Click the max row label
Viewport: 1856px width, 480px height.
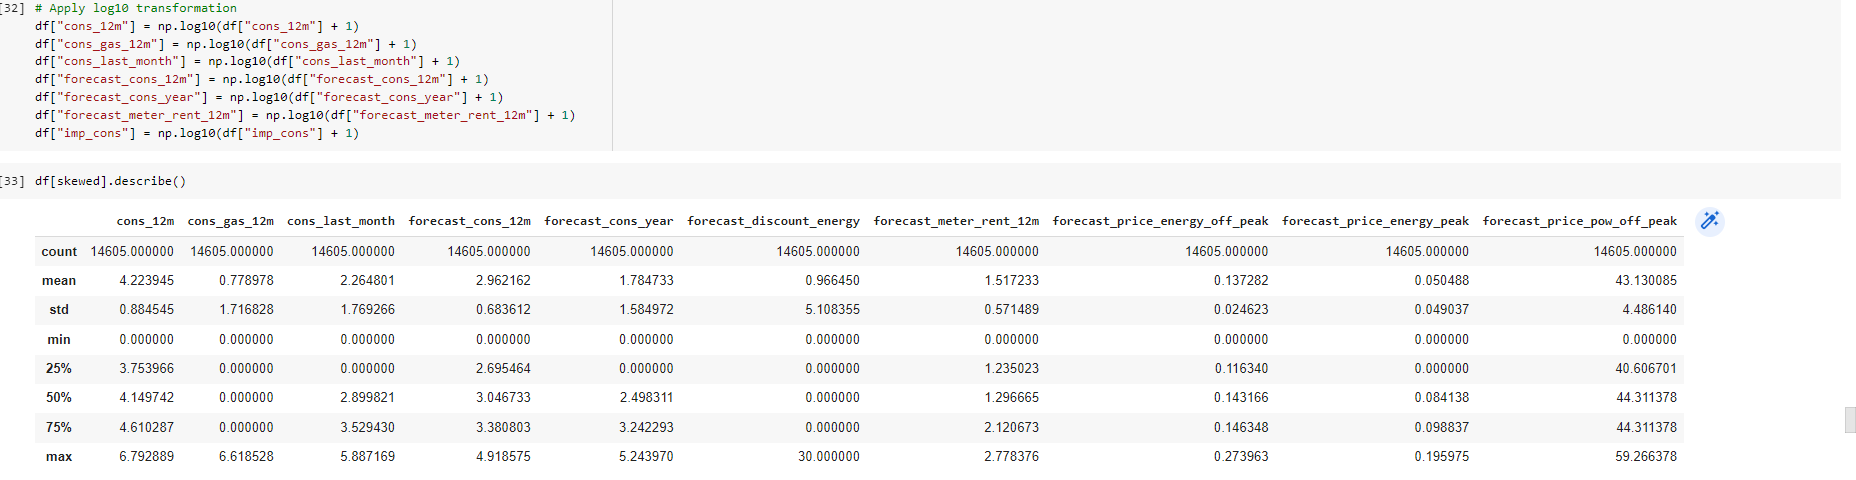coord(59,457)
